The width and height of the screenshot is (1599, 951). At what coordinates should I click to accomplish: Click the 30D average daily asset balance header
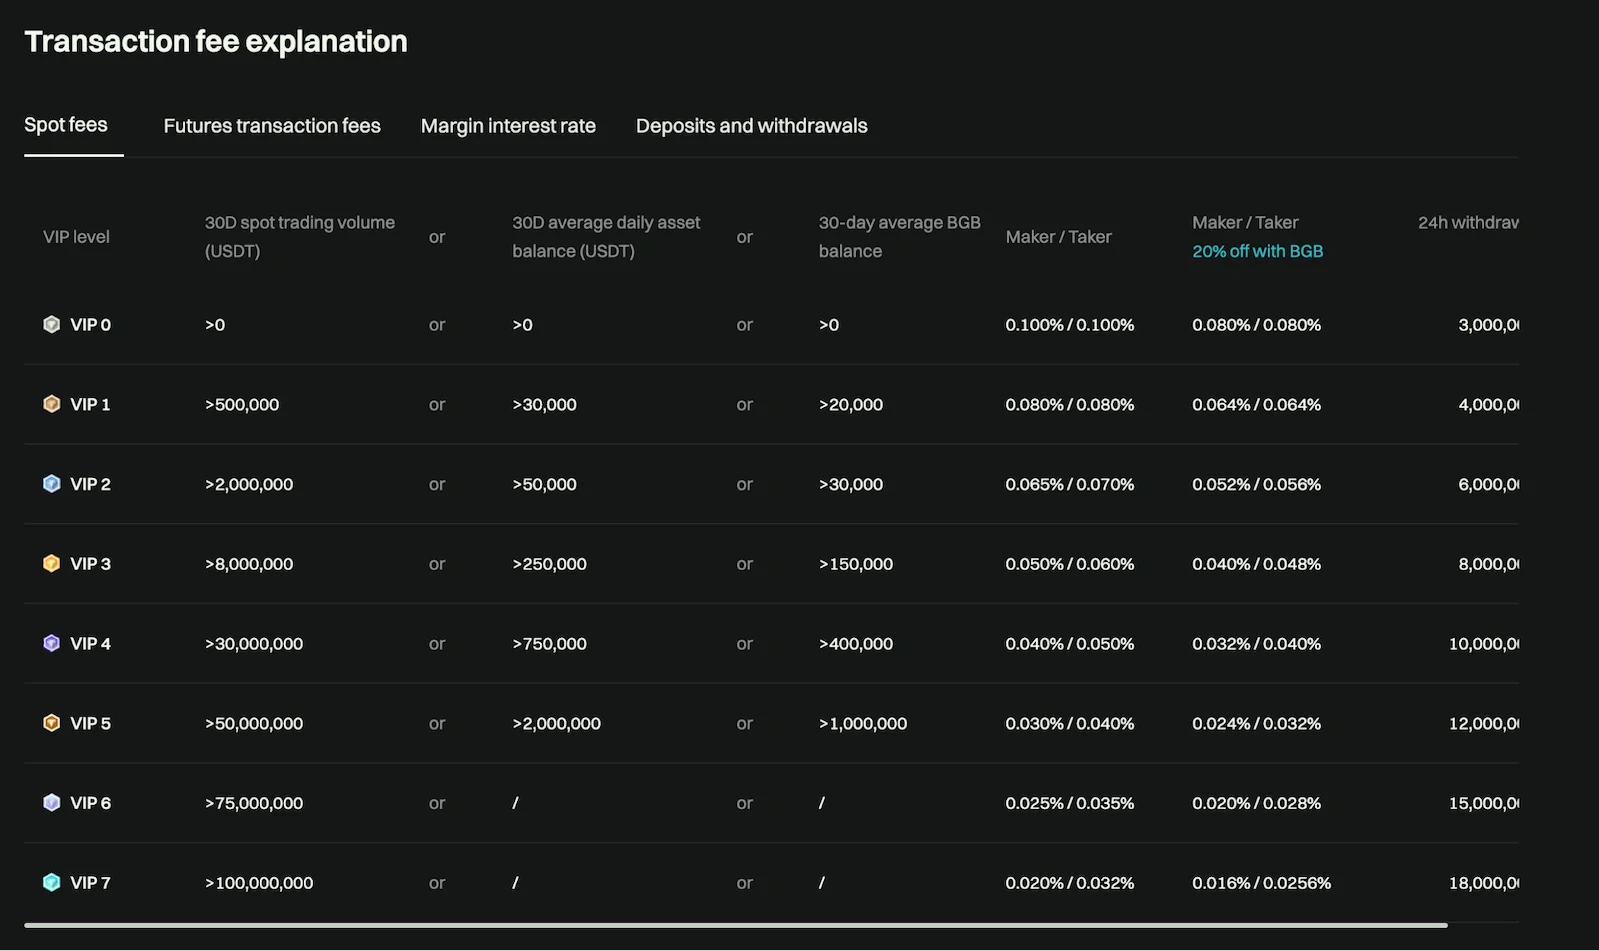pyautogui.click(x=606, y=236)
